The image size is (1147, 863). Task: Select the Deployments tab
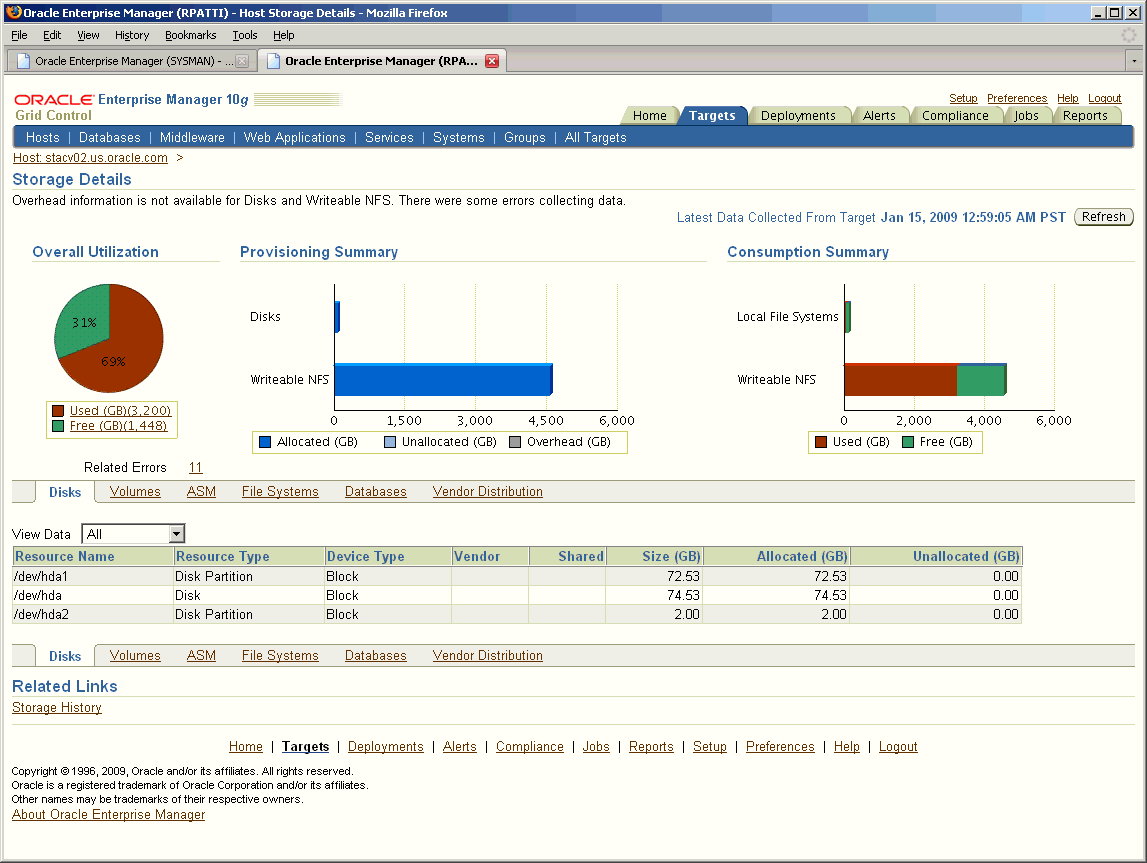[800, 115]
